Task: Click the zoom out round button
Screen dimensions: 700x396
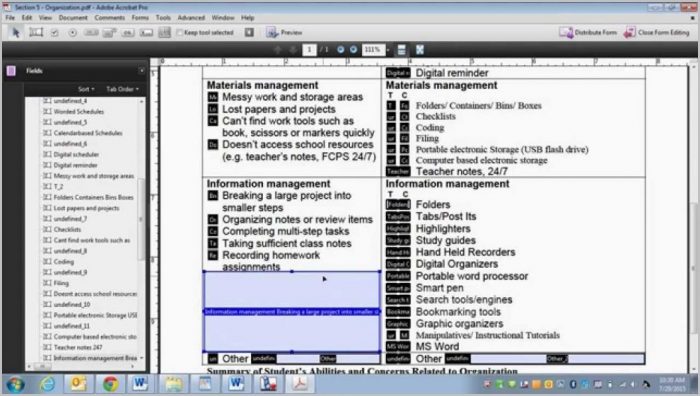Action: 341,50
